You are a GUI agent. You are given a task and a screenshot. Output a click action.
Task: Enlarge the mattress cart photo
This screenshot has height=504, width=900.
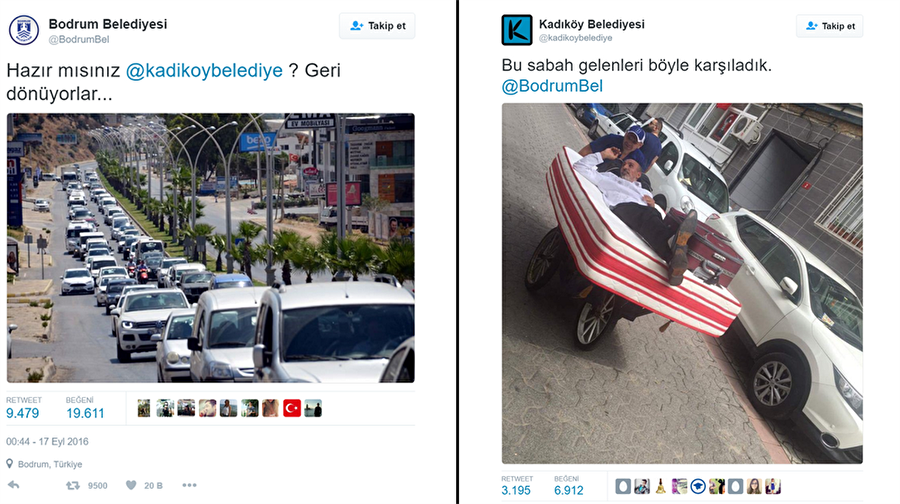tap(682, 283)
